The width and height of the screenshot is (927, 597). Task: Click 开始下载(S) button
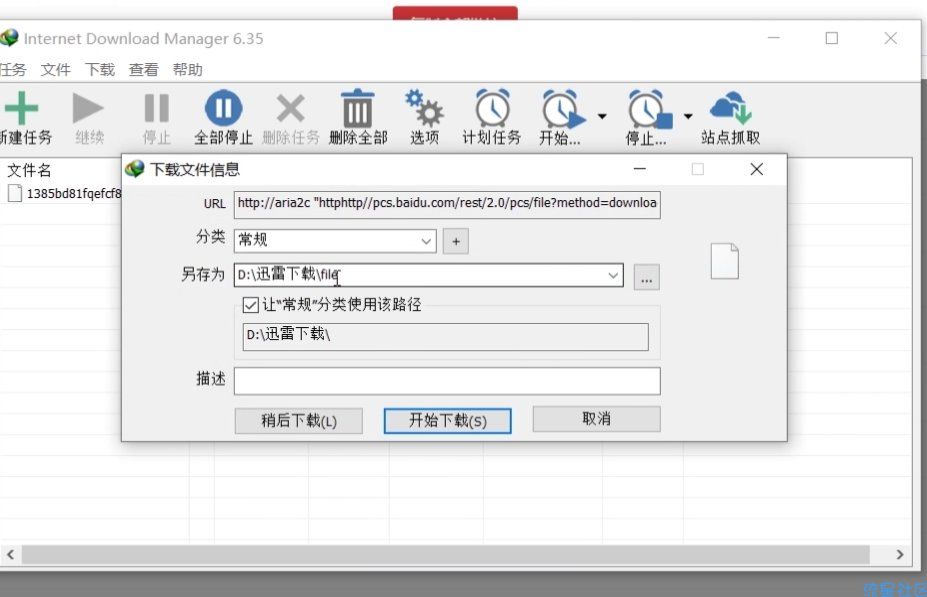[x=448, y=421]
